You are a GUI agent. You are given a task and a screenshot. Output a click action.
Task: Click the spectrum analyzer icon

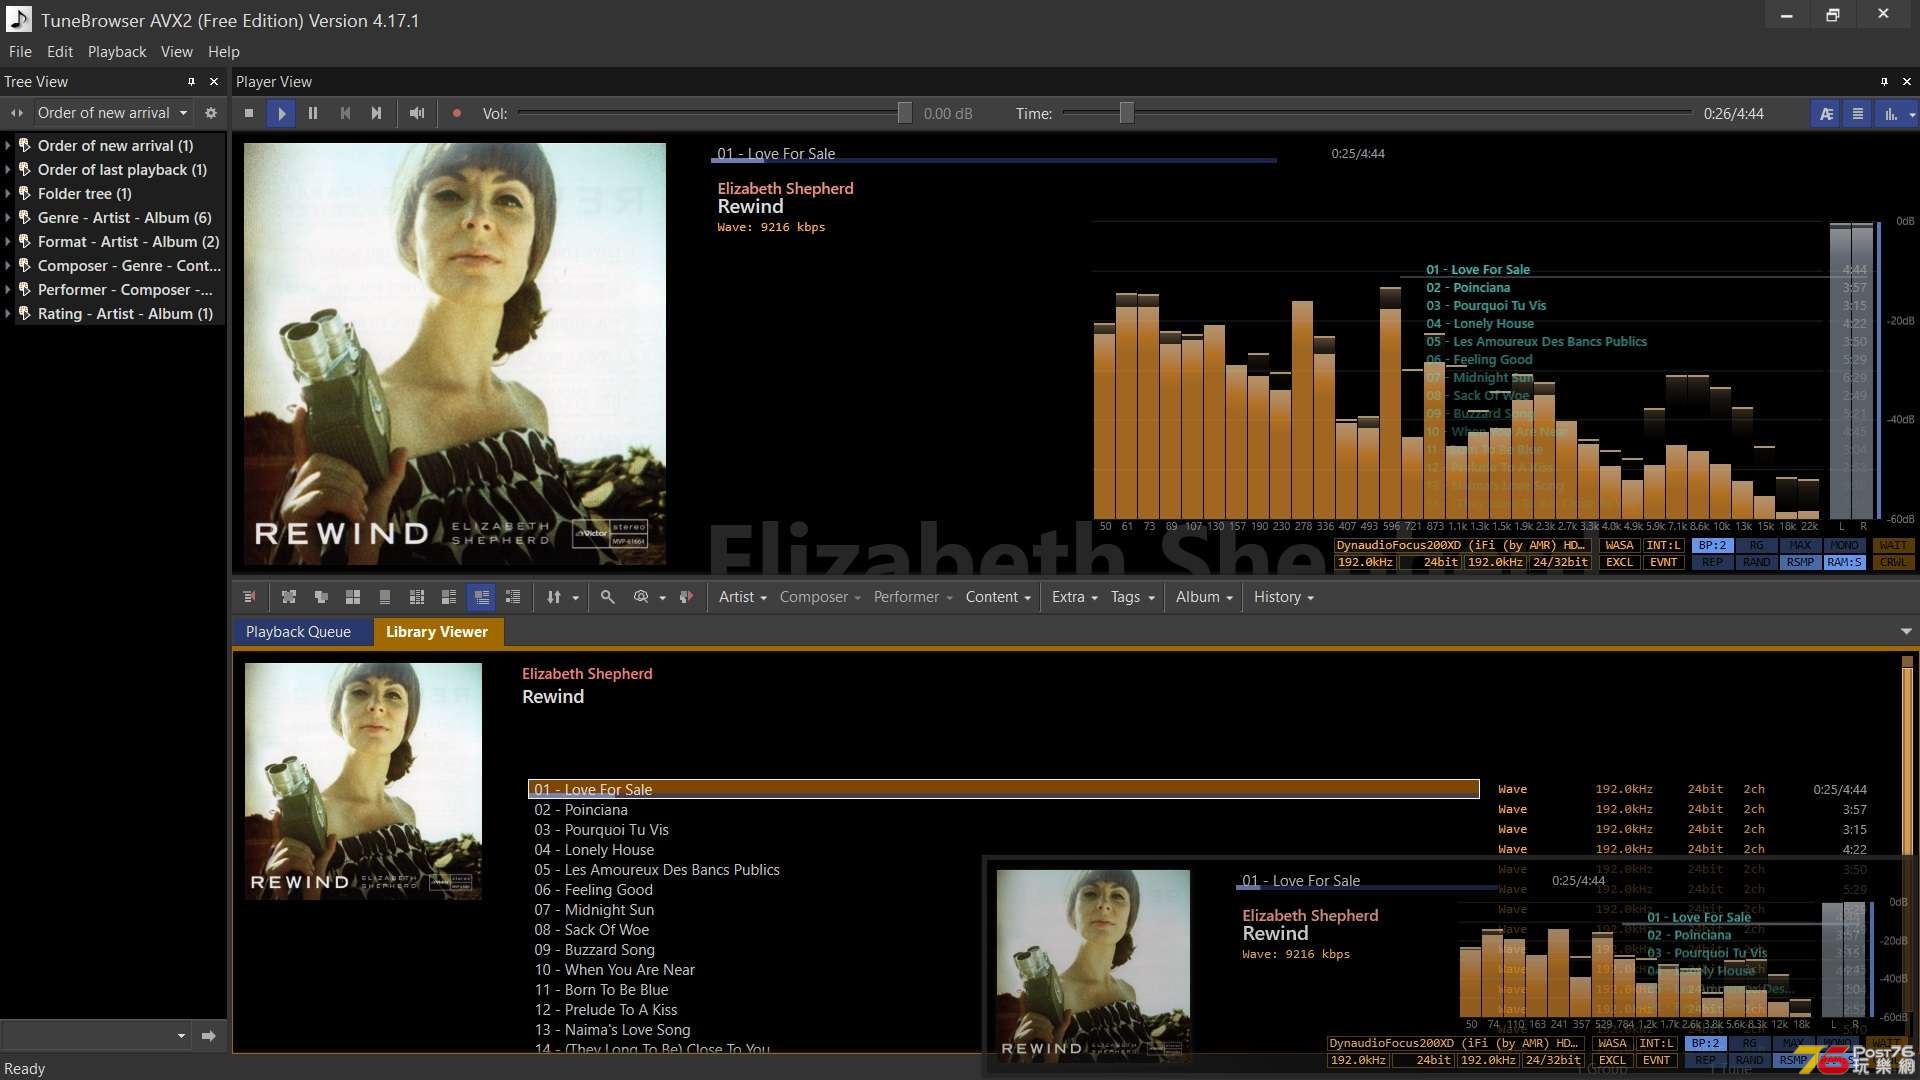[1890, 114]
